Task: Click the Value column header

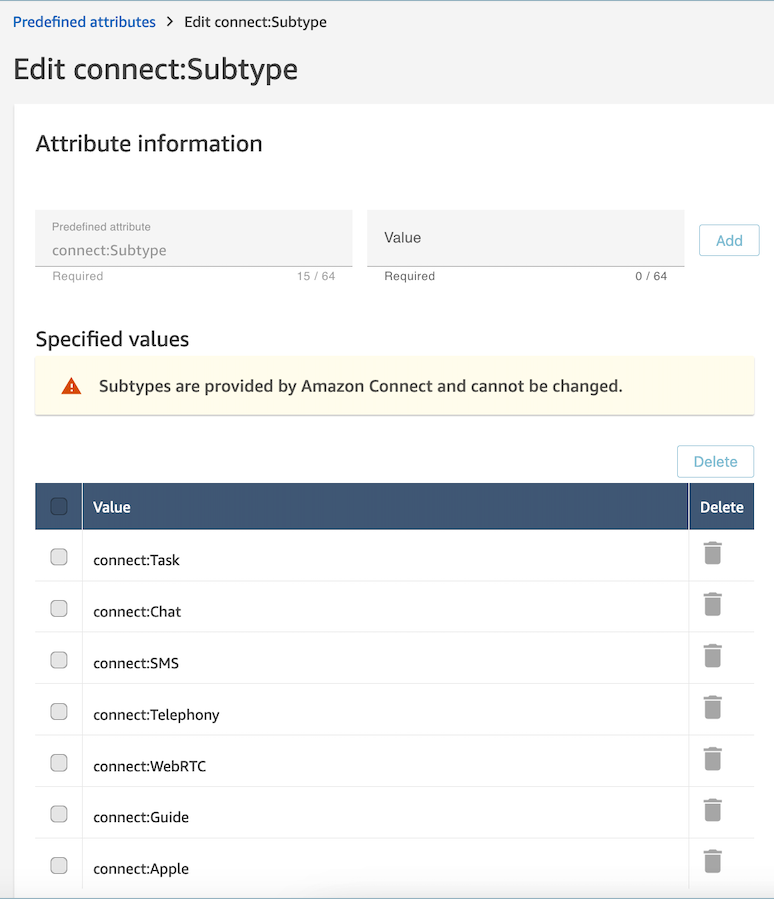Action: pos(112,507)
